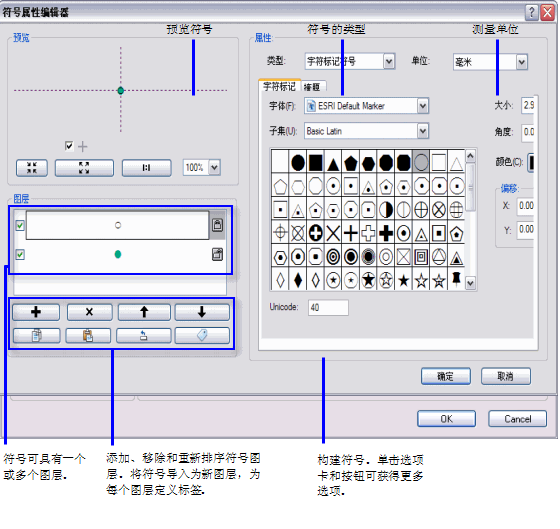
Task: Click the delete layer X button
Action: click(x=90, y=312)
